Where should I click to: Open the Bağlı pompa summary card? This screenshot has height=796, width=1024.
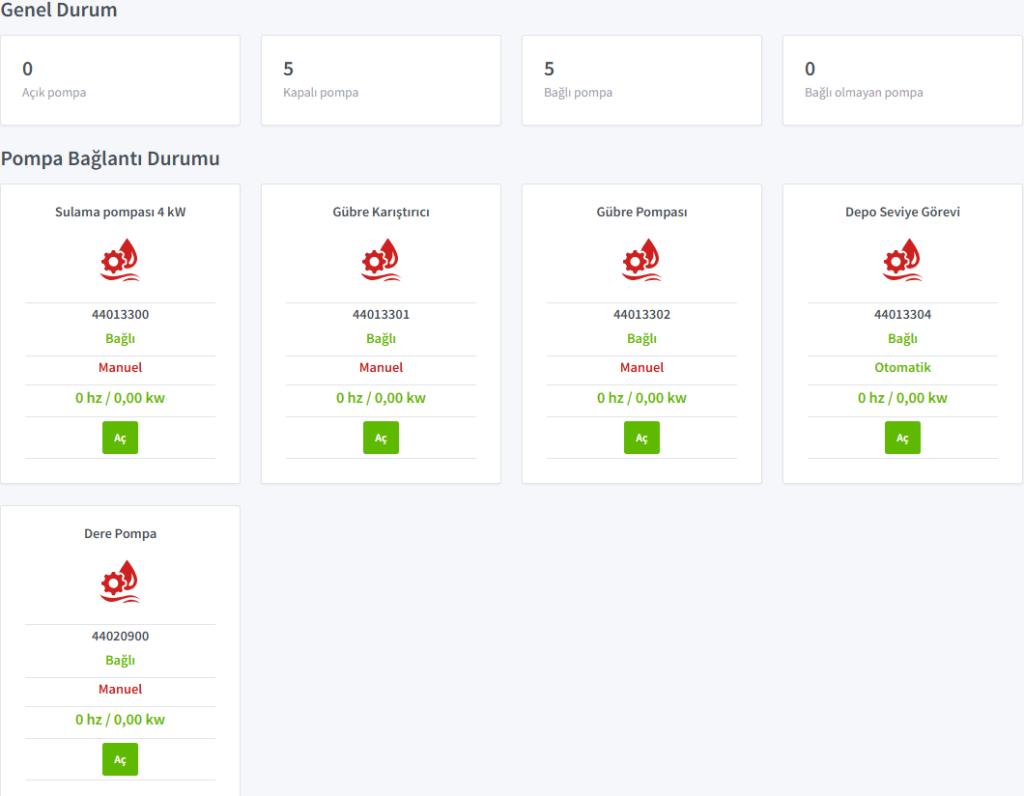[x=642, y=80]
